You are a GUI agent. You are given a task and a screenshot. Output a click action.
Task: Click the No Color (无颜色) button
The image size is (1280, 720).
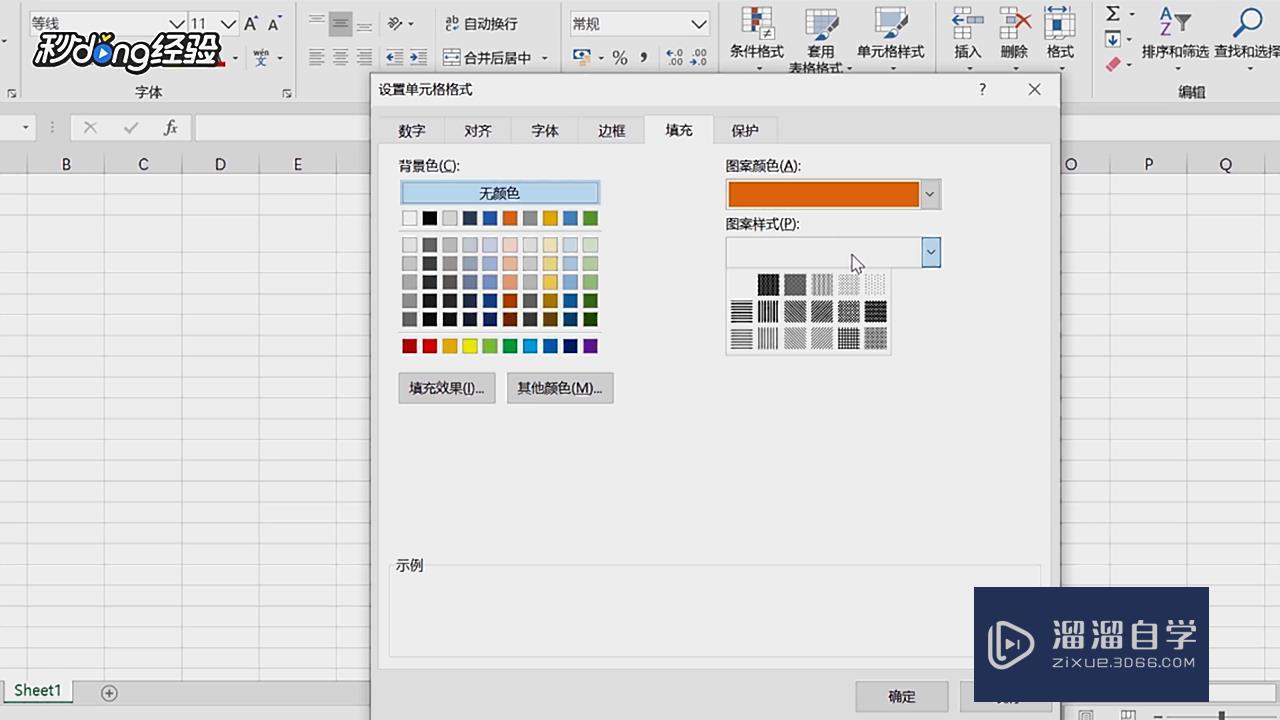(500, 193)
